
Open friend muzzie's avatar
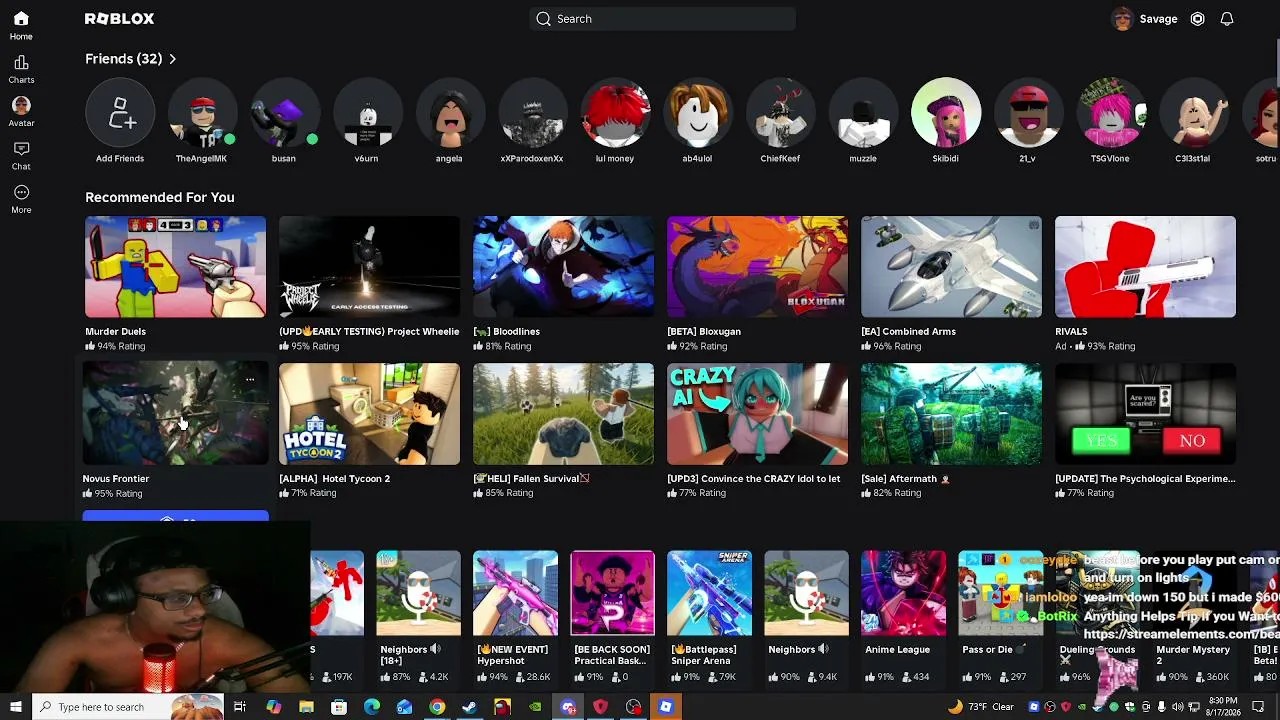863,112
